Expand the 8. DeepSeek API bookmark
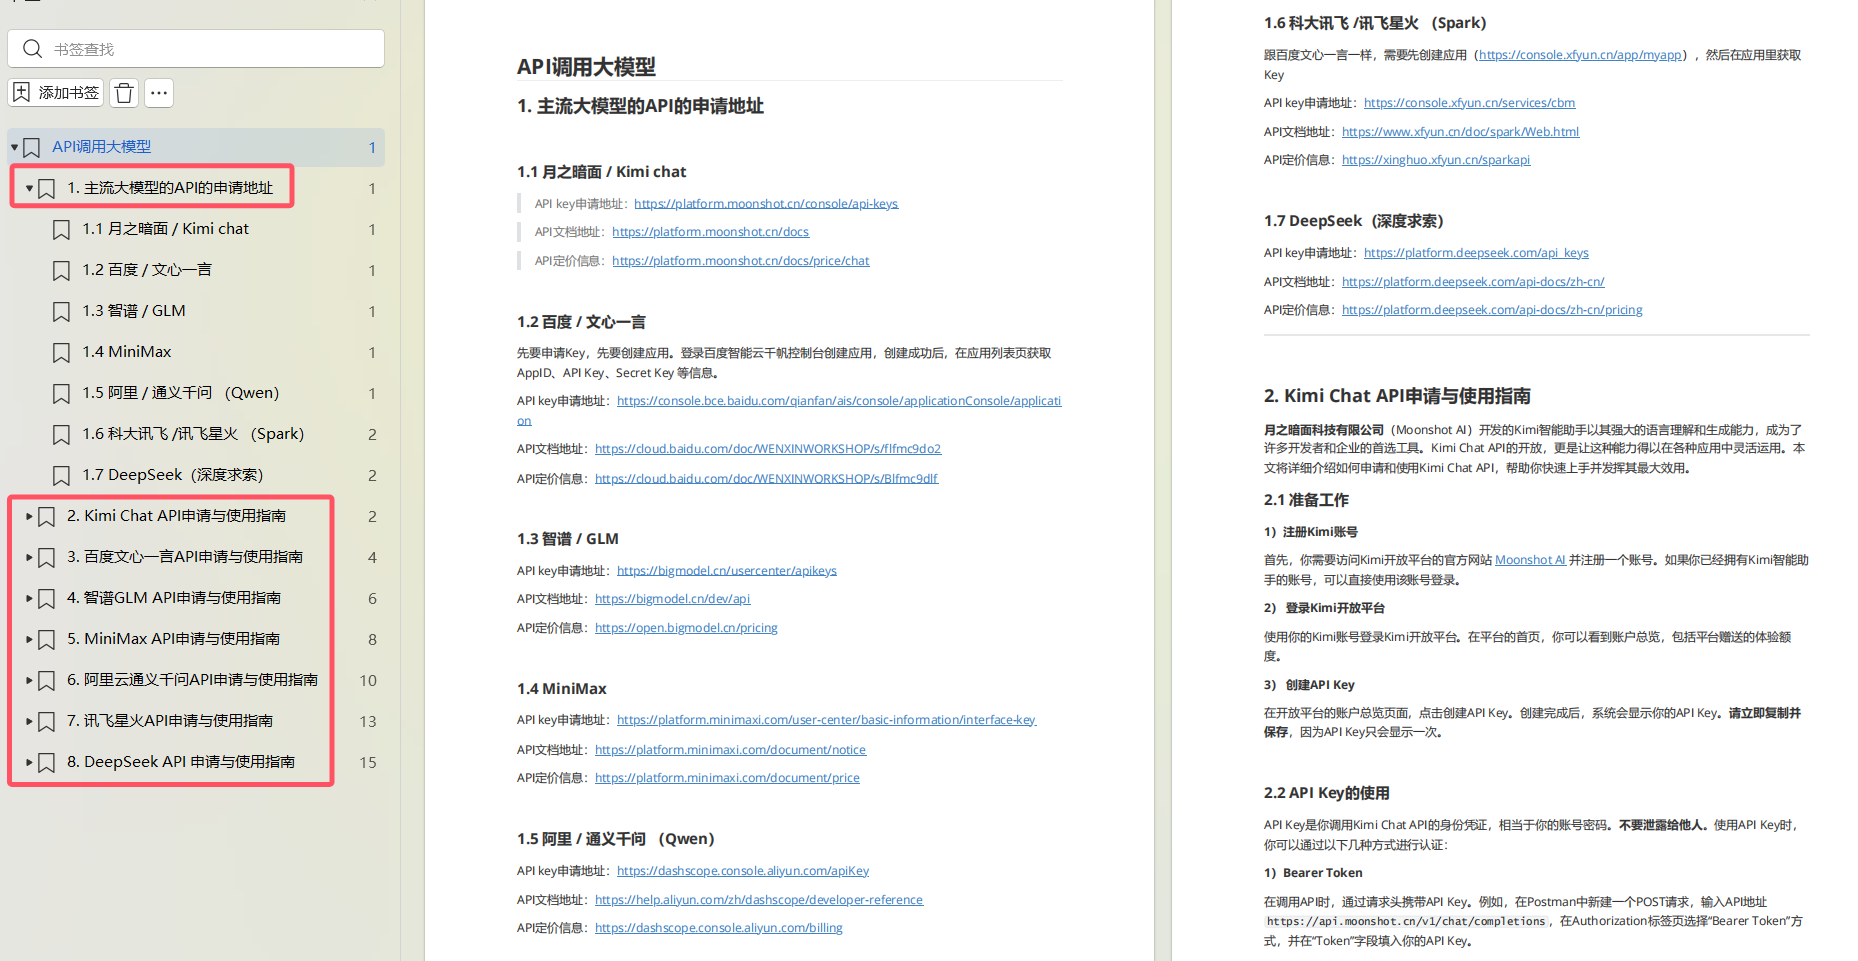This screenshot has height=961, width=1858. coord(29,762)
